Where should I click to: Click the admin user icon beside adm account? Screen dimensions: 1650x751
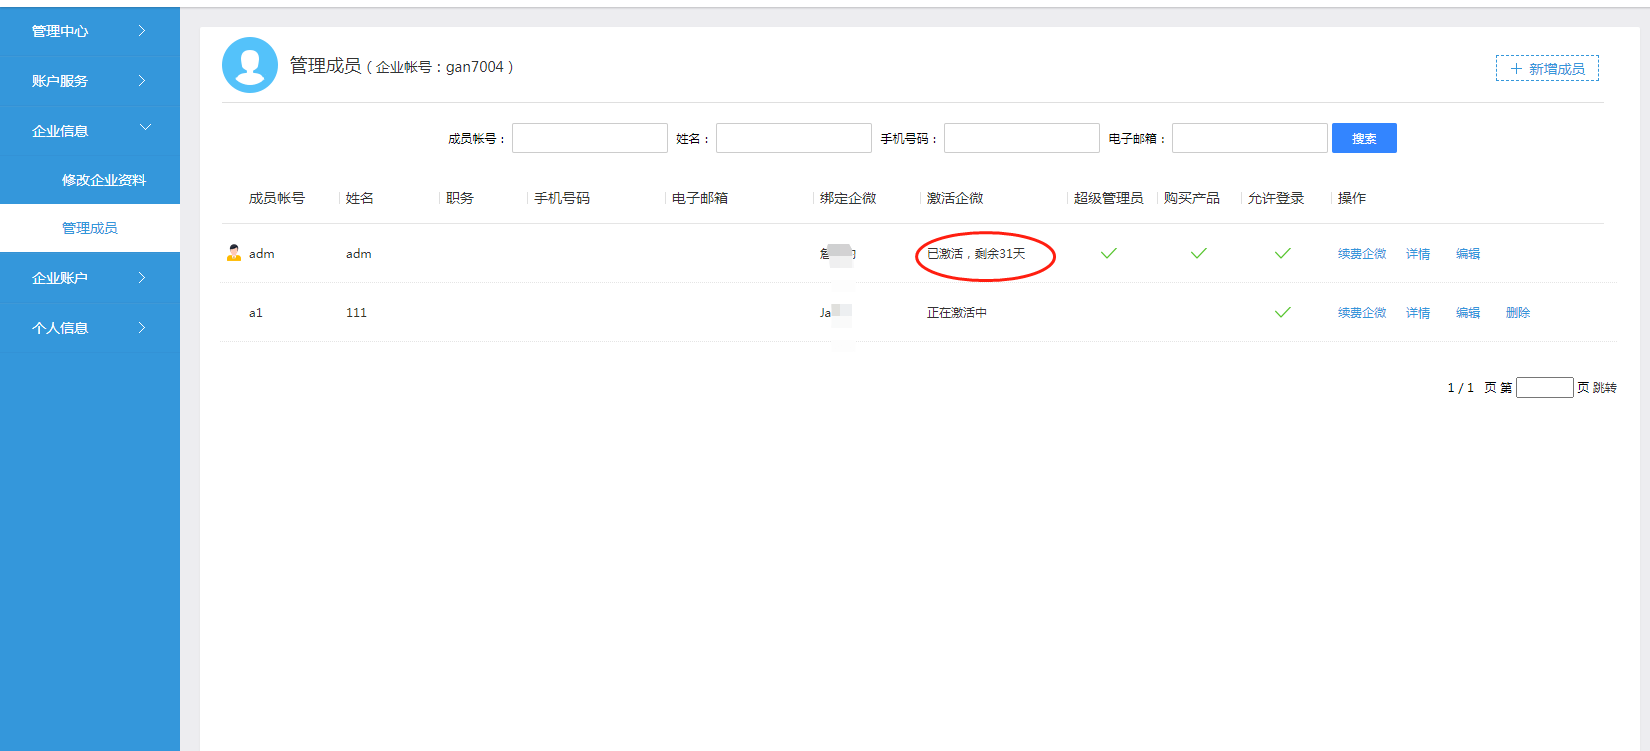pyautogui.click(x=234, y=253)
